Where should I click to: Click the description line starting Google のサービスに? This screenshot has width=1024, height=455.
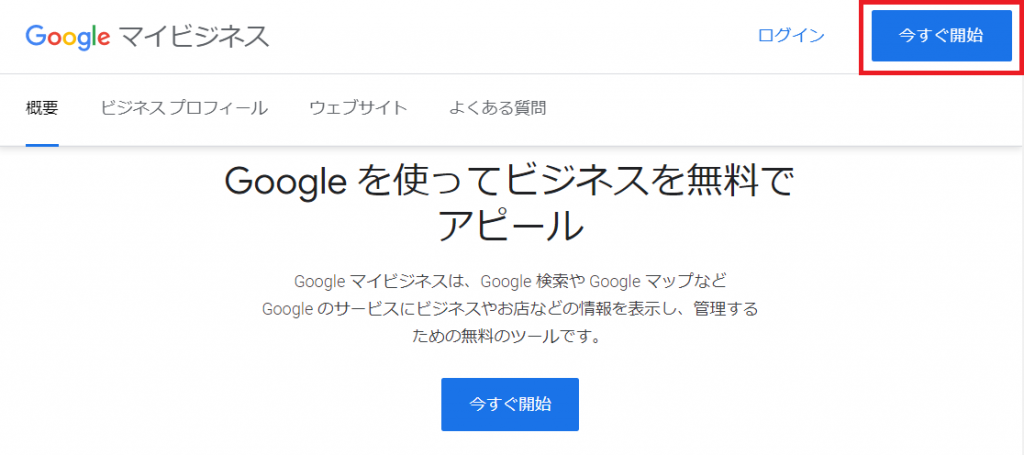(510, 309)
